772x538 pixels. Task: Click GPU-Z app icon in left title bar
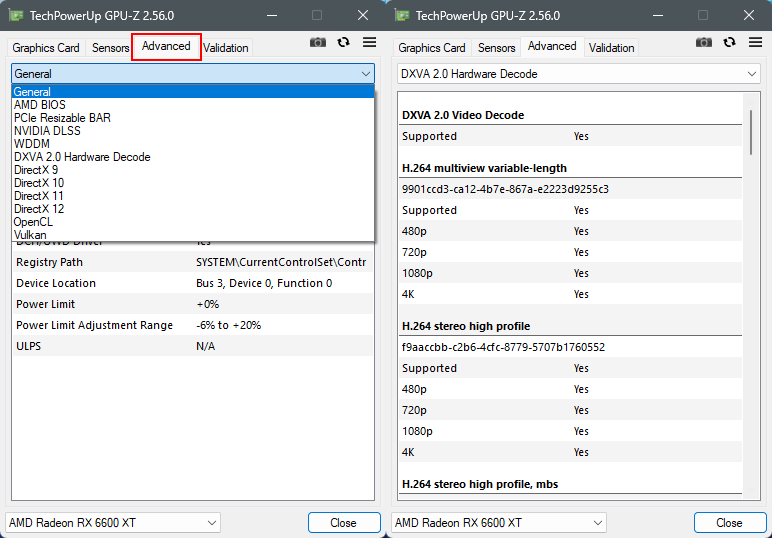16,15
